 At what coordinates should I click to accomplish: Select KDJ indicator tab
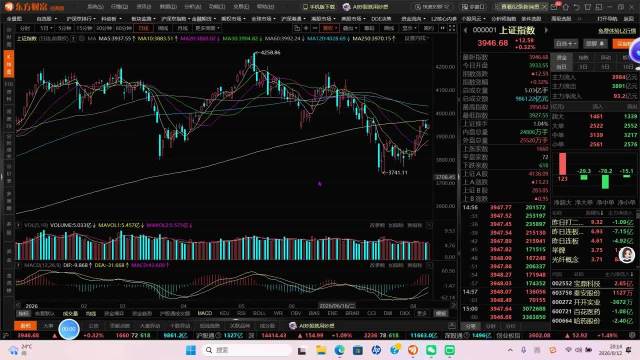tap(224, 313)
